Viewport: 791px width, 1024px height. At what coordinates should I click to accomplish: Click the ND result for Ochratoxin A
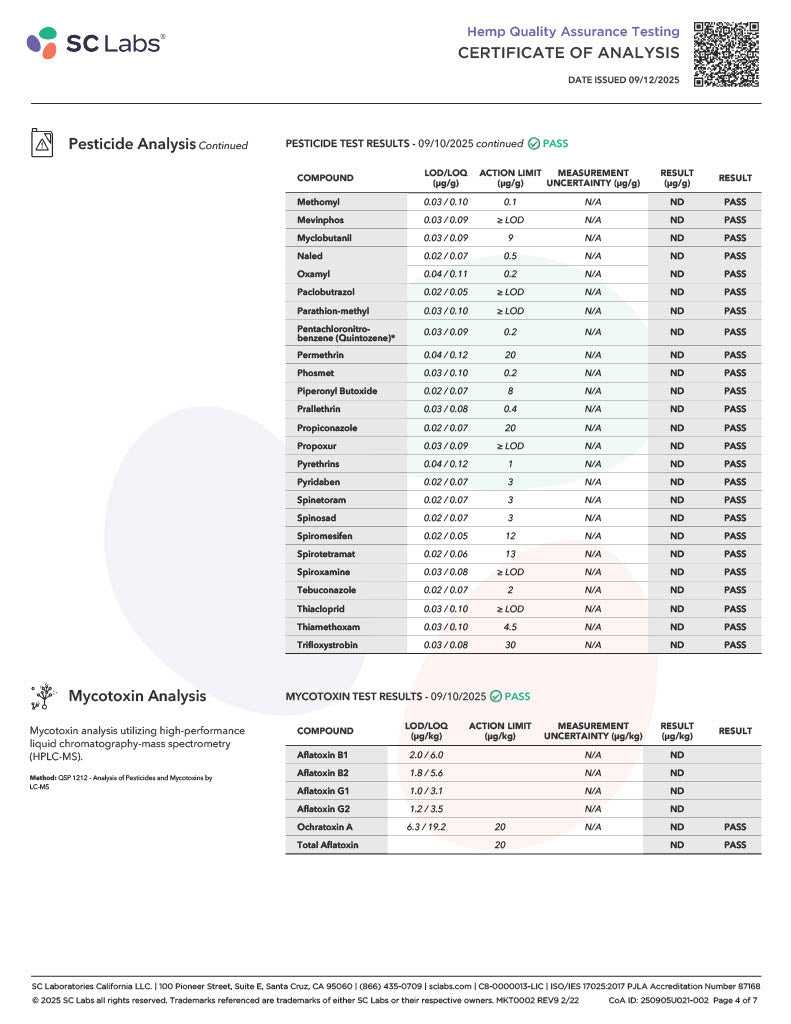click(677, 827)
